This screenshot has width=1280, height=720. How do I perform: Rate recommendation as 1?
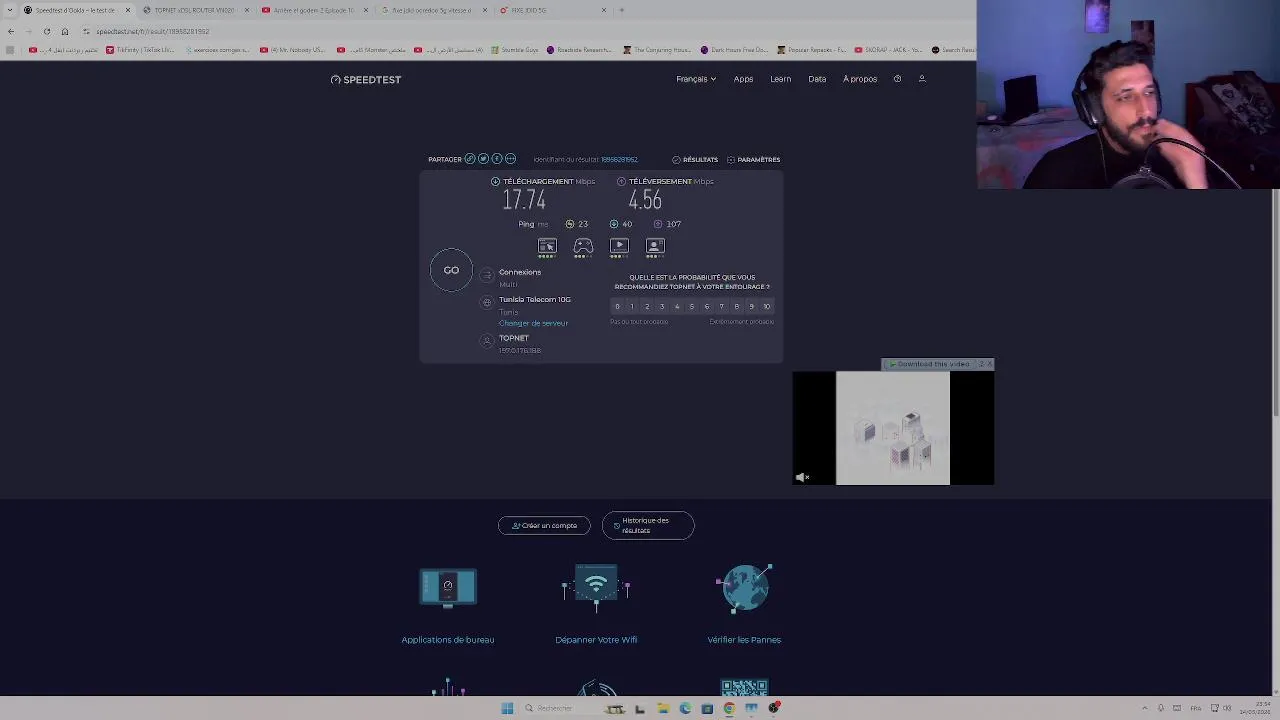632,307
